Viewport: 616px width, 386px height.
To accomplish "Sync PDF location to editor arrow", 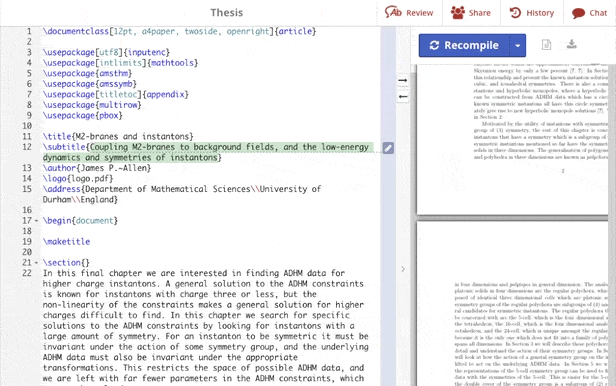I will [403, 97].
